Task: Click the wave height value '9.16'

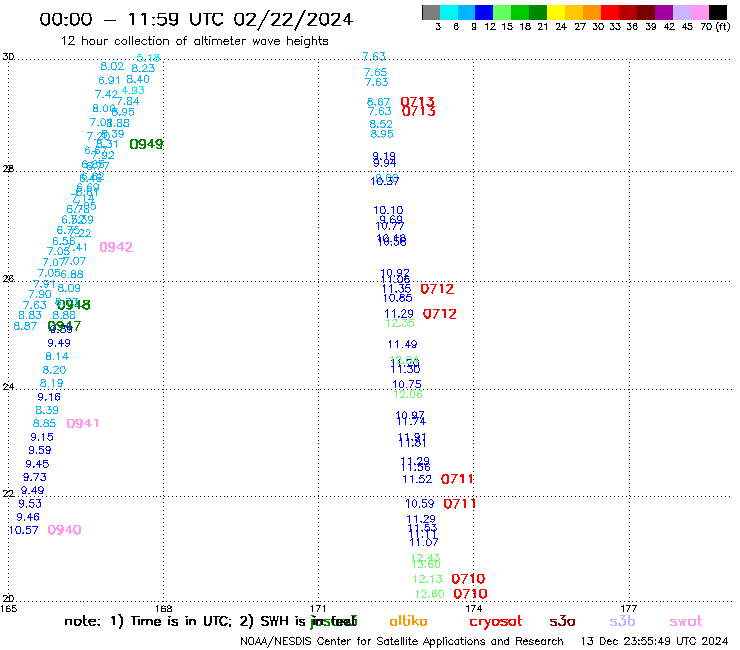Action: (x=49, y=397)
